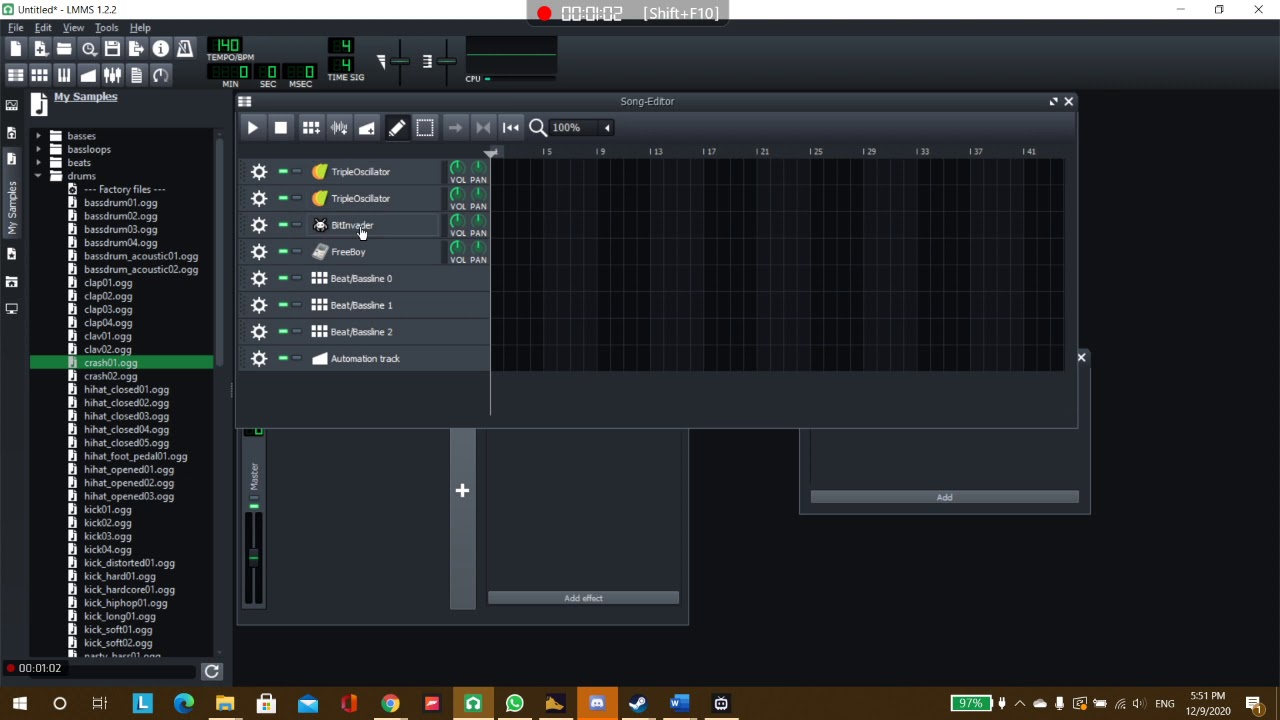Show the Song Editor window
1280x720 pixels.
point(16,75)
